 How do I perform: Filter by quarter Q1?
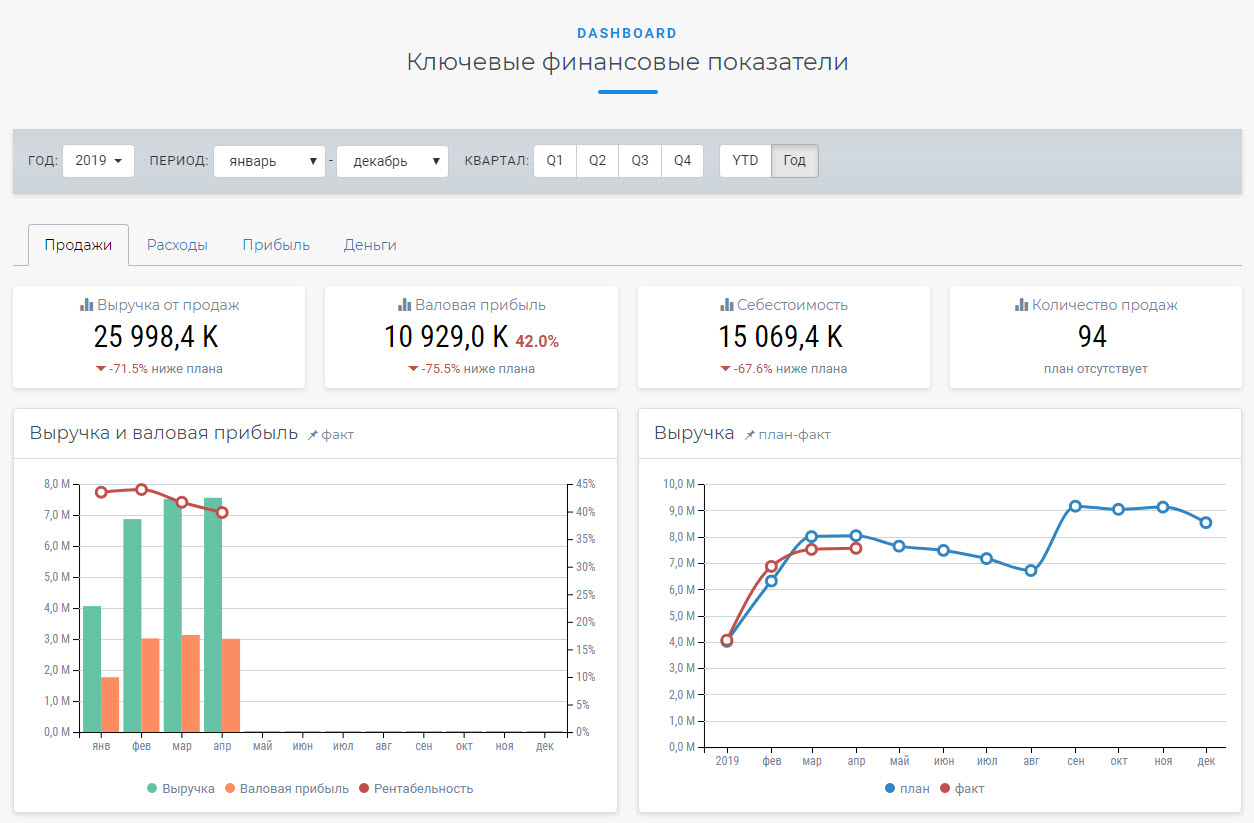pos(555,161)
